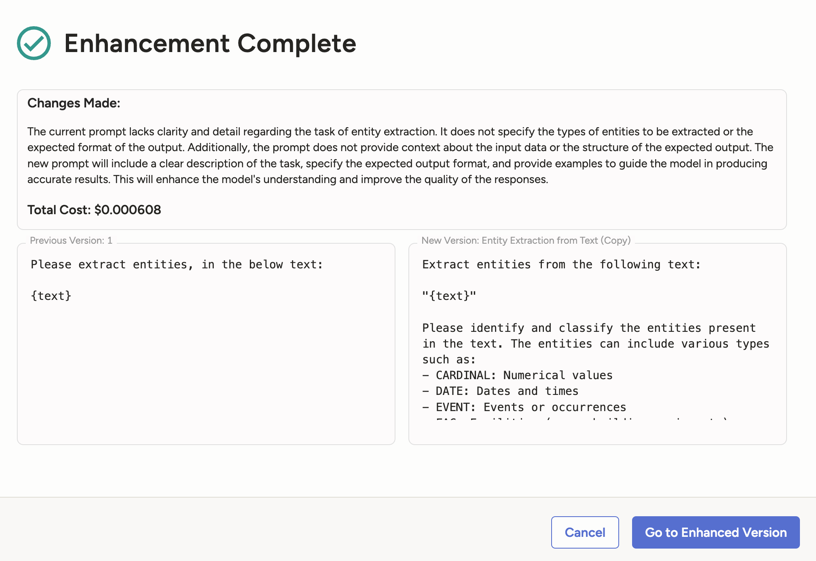Click the "Please identify and classify" line
Viewport: 816px width, 561px height.
click(x=588, y=328)
